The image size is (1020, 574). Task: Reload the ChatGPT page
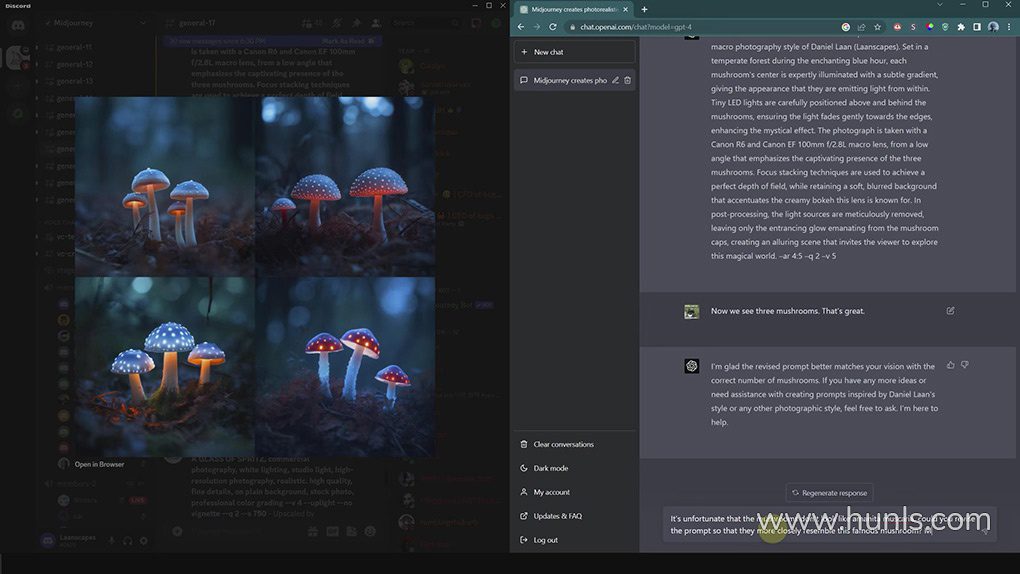(x=553, y=27)
